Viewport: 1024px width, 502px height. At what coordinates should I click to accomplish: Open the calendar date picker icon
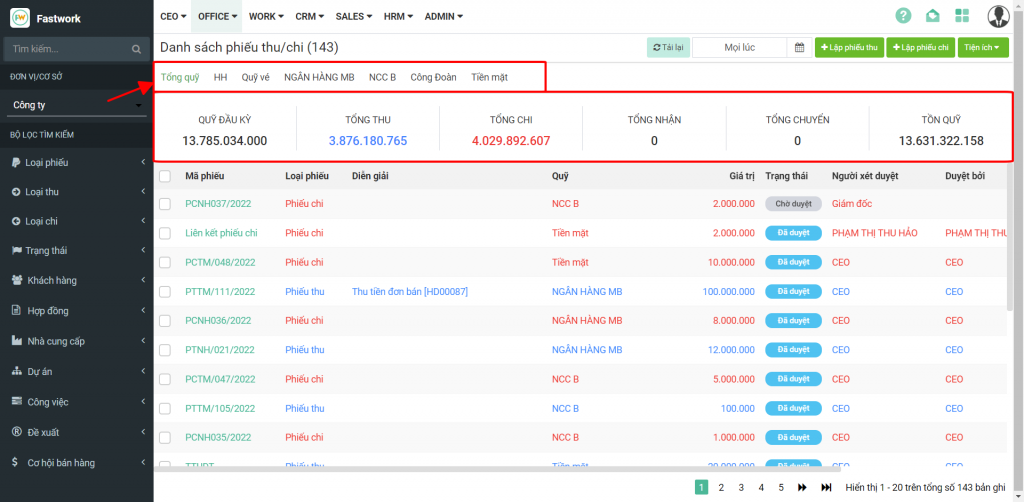799,47
